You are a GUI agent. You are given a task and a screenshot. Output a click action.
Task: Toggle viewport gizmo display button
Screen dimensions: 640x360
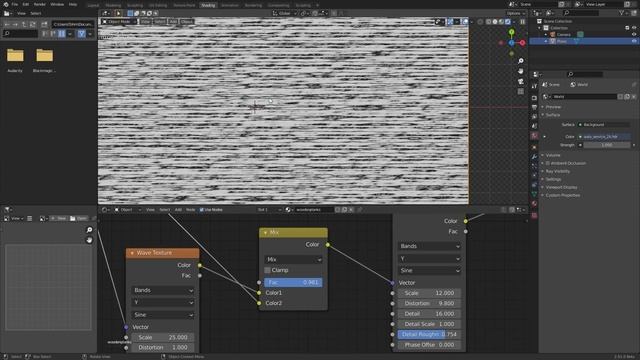[450, 22]
